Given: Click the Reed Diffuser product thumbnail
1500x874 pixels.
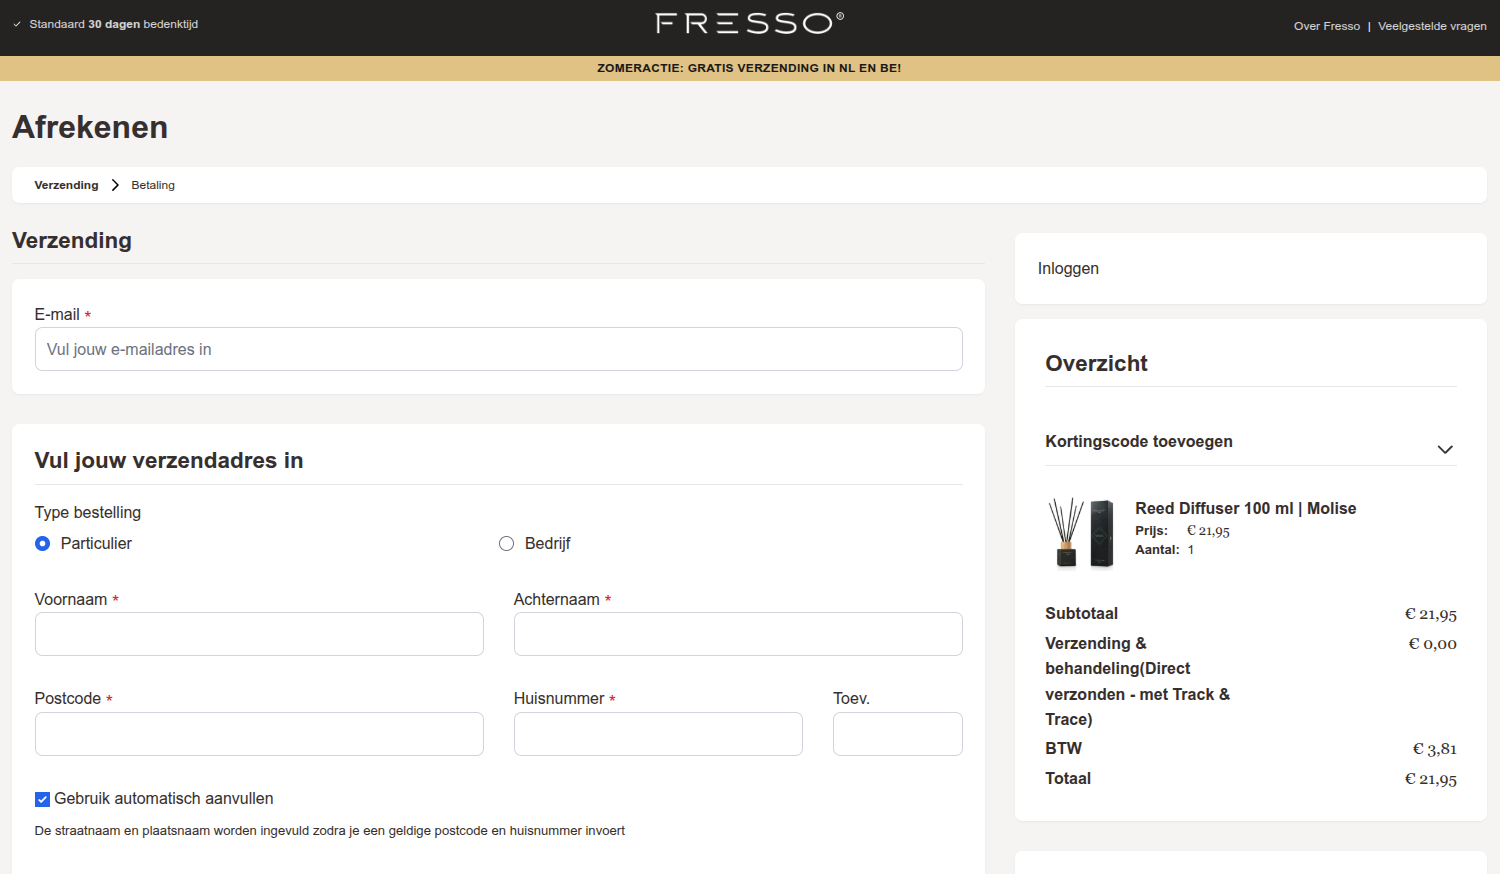Looking at the screenshot, I should coord(1083,533).
